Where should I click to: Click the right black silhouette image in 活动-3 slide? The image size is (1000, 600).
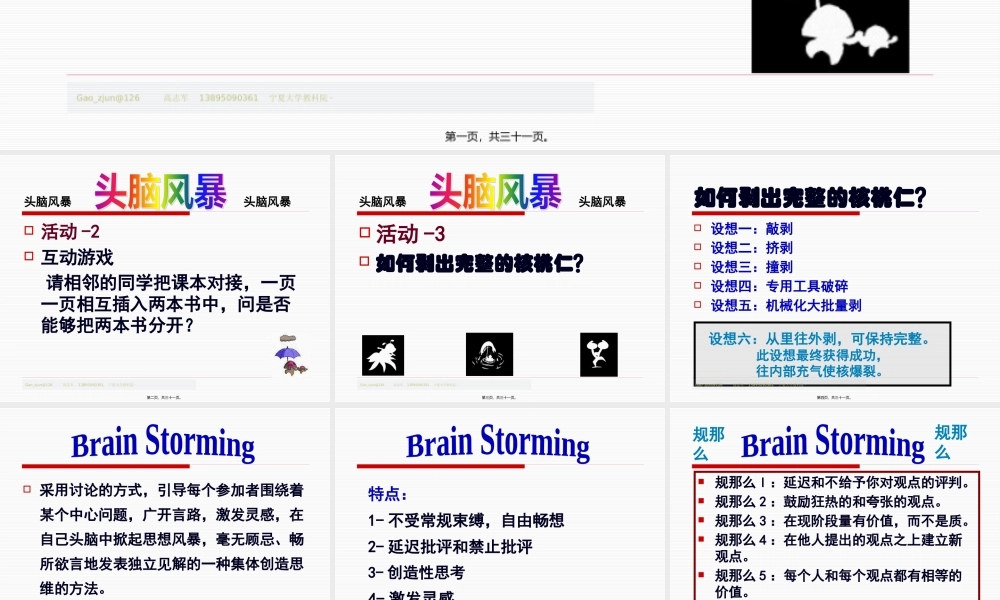point(598,354)
